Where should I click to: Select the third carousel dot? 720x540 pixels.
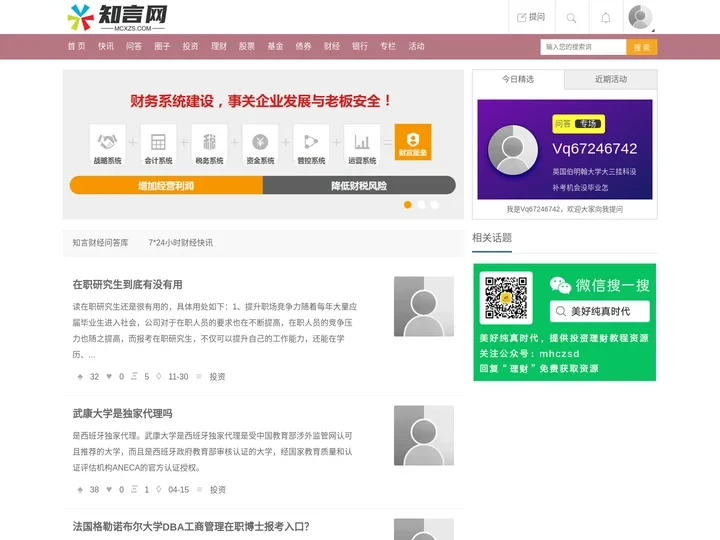pyautogui.click(x=434, y=205)
